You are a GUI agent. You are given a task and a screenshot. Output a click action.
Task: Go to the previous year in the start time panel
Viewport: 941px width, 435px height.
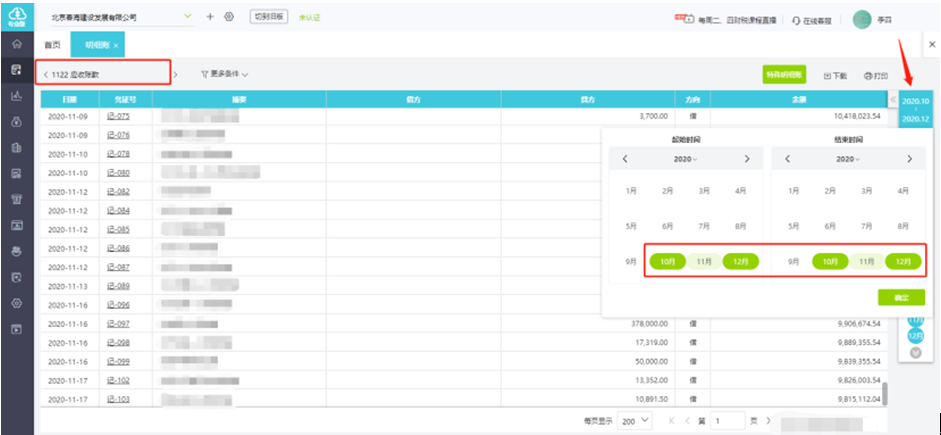coord(625,159)
